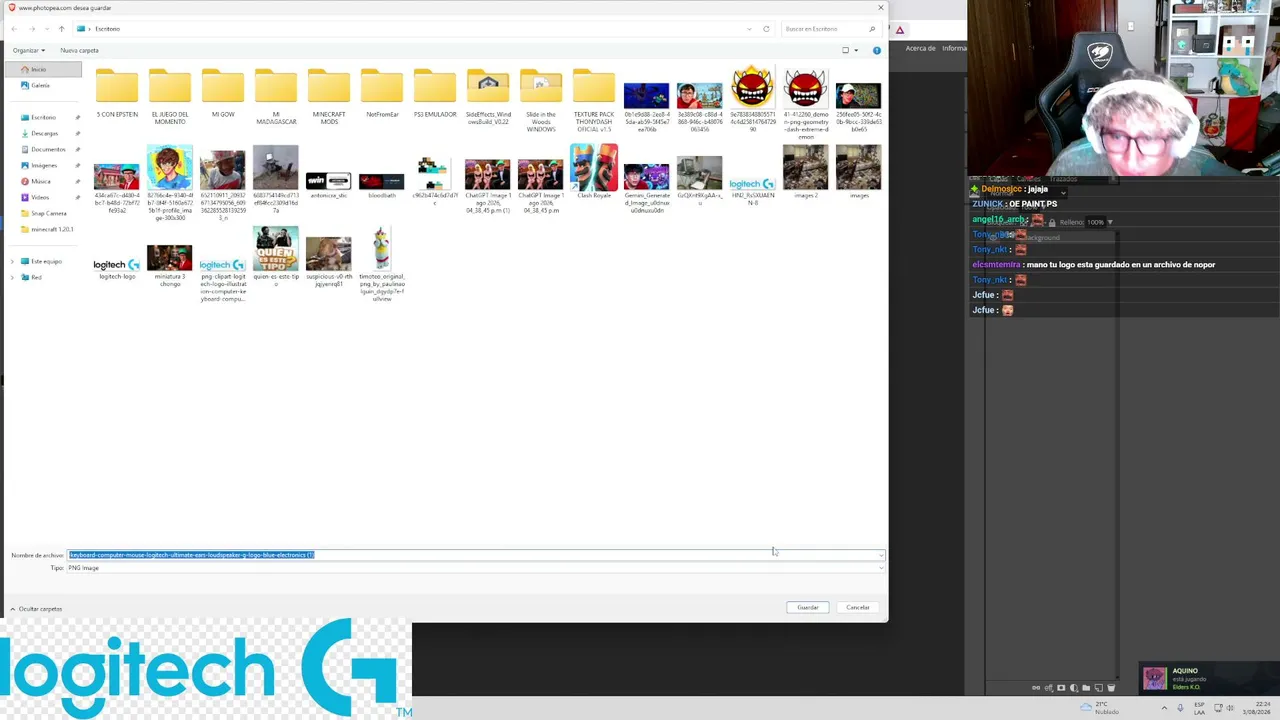Select the file named images 2
Screen dimensions: 1280x720
[x=806, y=171]
